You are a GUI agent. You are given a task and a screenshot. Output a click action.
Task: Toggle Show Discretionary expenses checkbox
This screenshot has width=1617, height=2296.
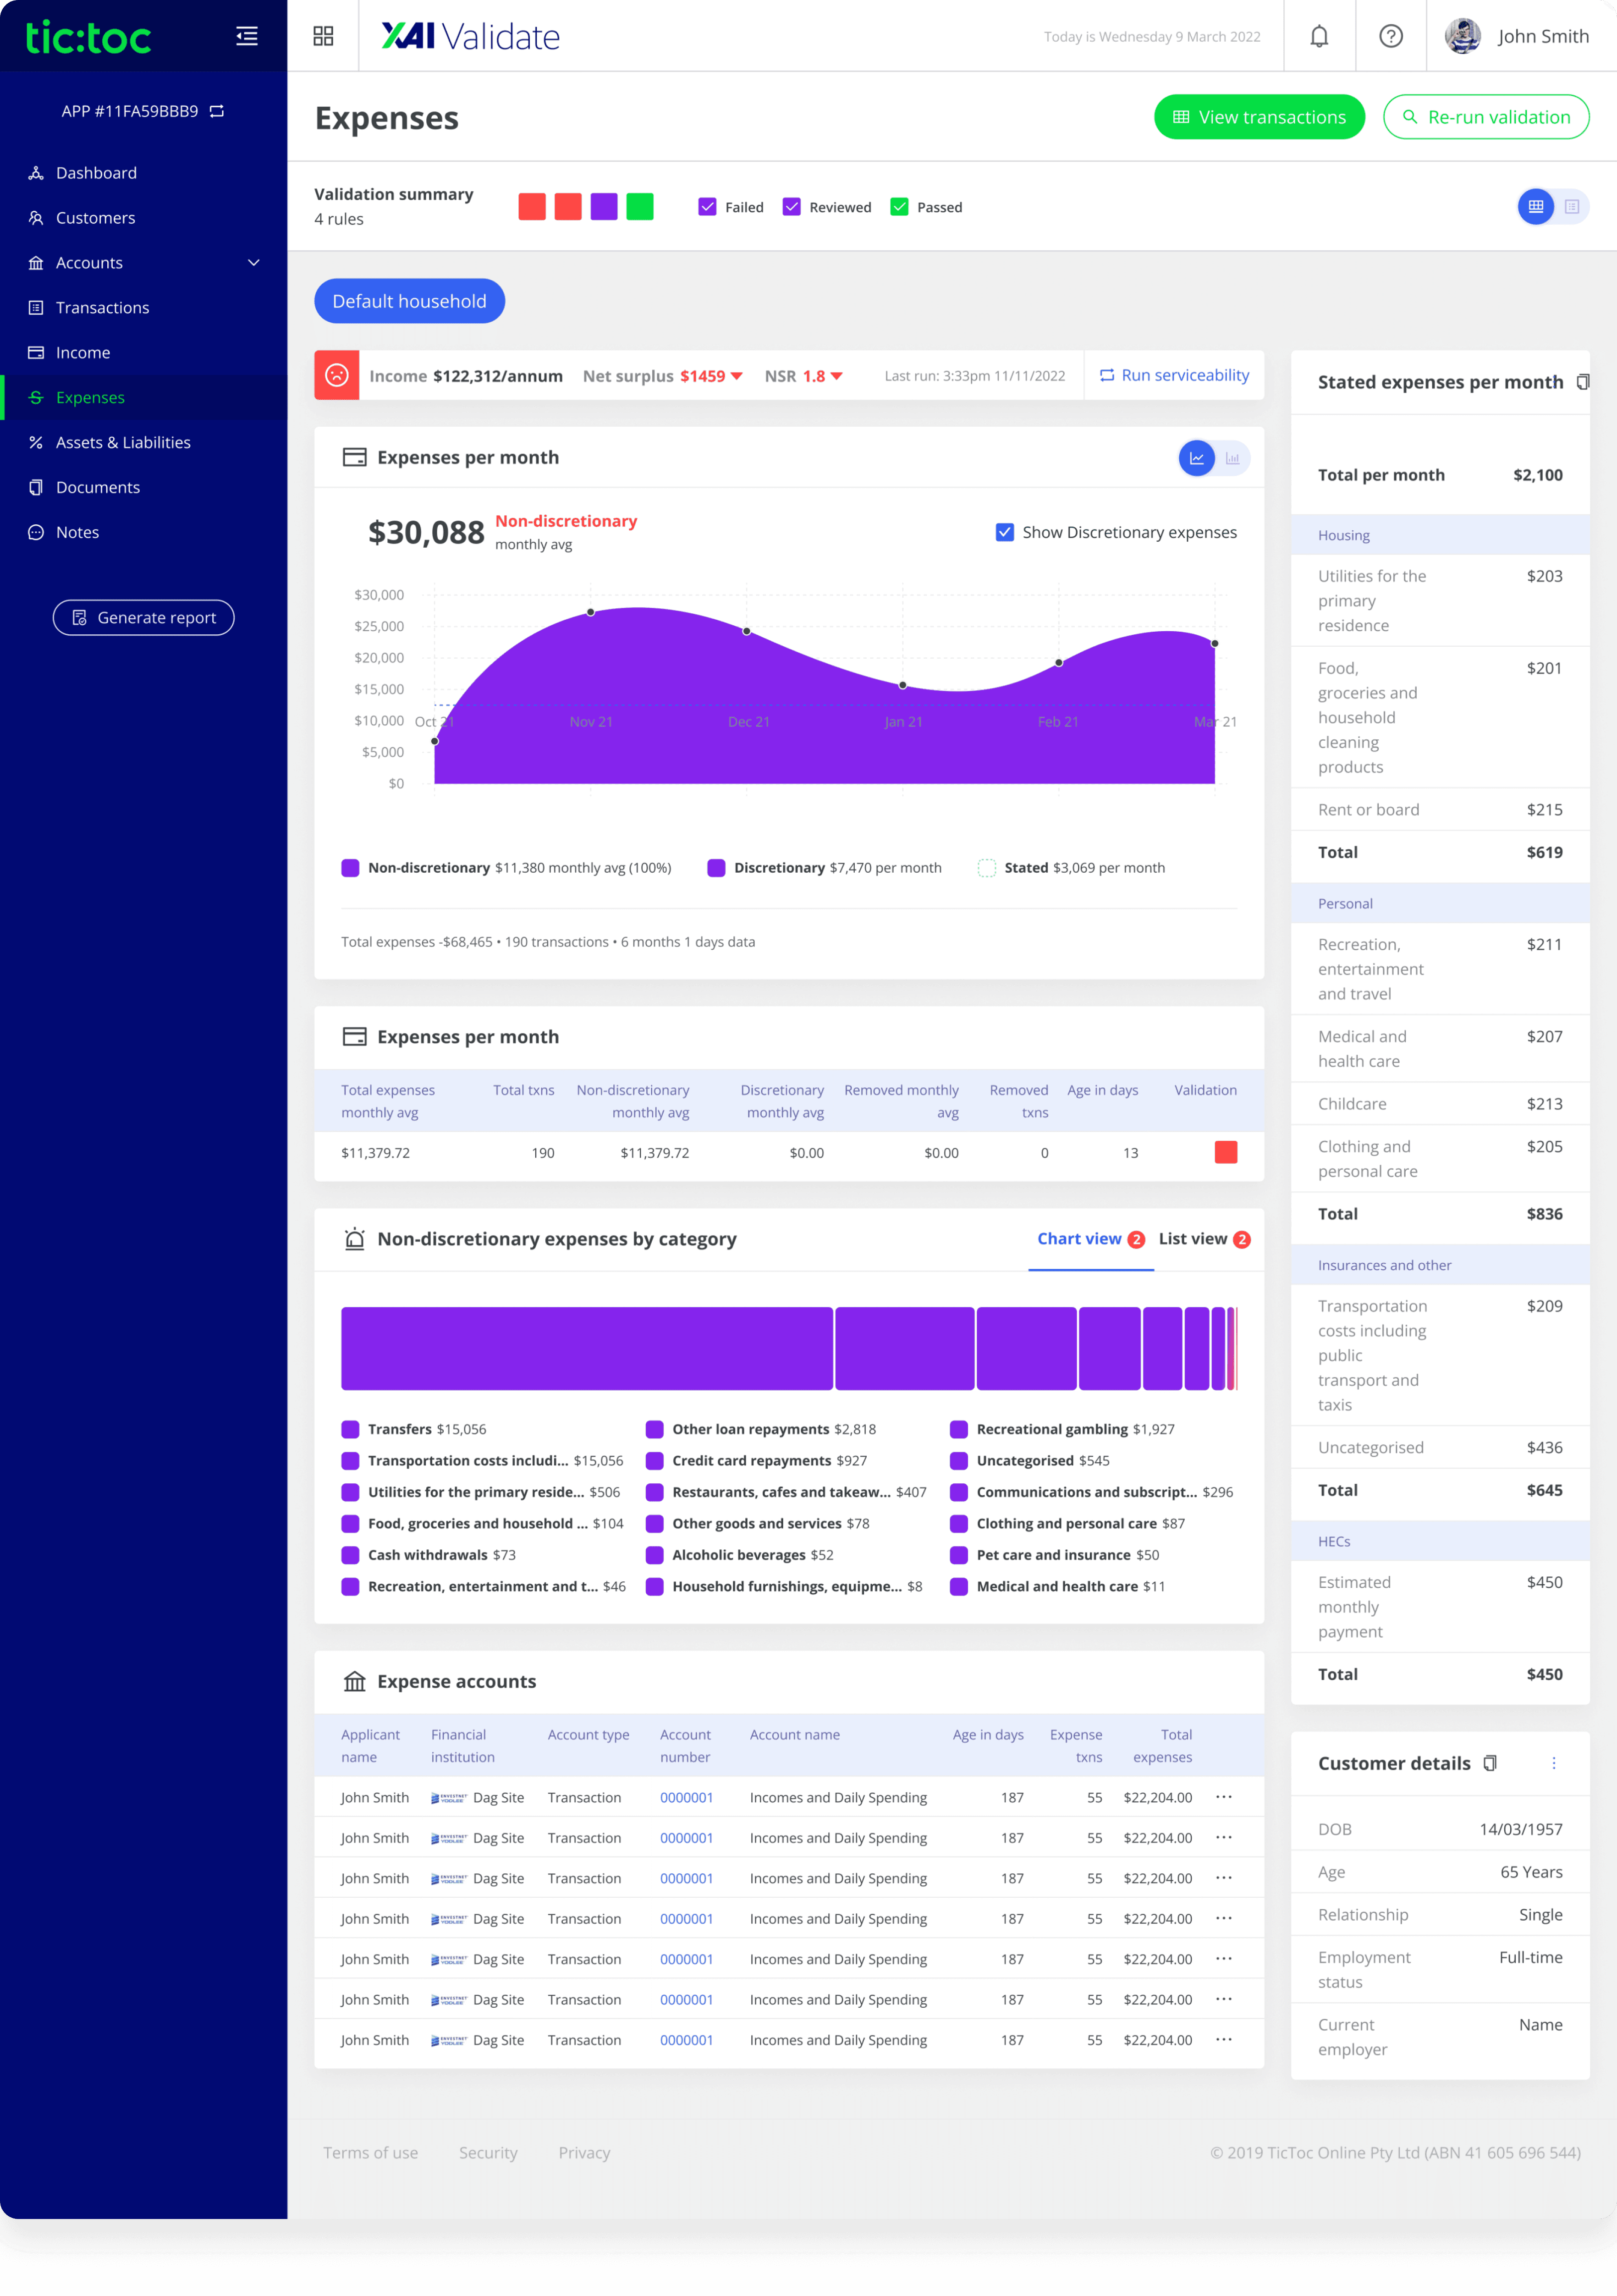pos(1005,532)
